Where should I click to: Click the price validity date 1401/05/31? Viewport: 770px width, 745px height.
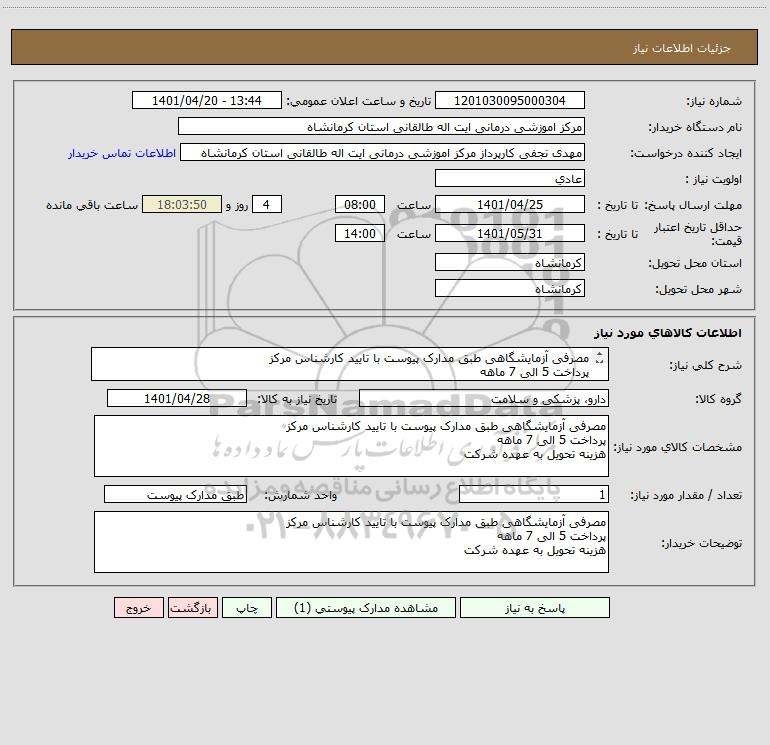pyautogui.click(x=510, y=233)
